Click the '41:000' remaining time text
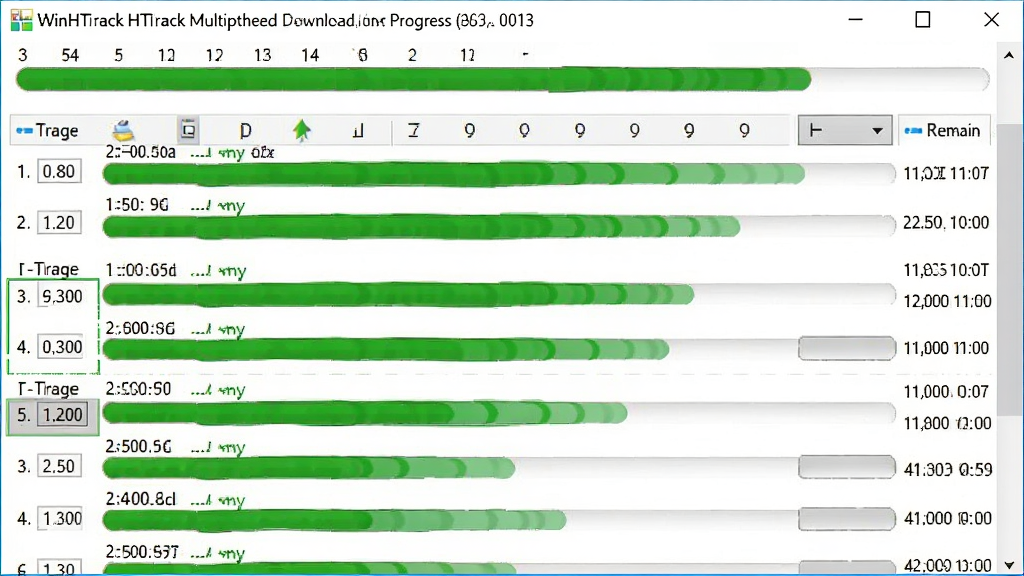Viewport: 1024px width, 576px height. 927,519
